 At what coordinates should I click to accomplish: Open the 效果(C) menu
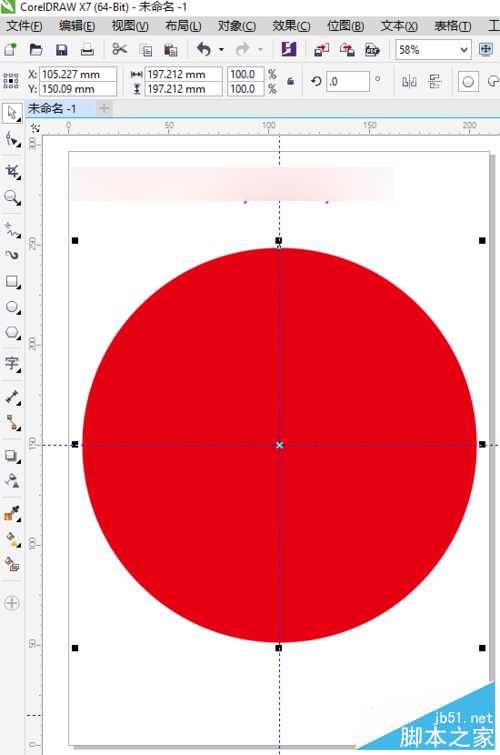click(x=291, y=26)
